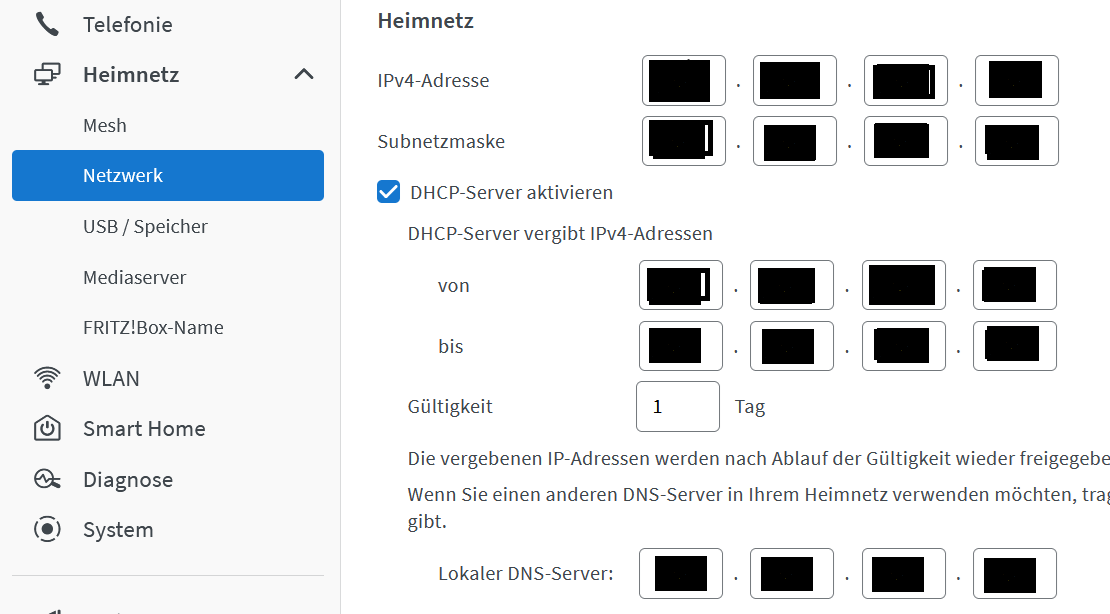Go to the Mediaserver page
1110x614 pixels.
(x=134, y=277)
